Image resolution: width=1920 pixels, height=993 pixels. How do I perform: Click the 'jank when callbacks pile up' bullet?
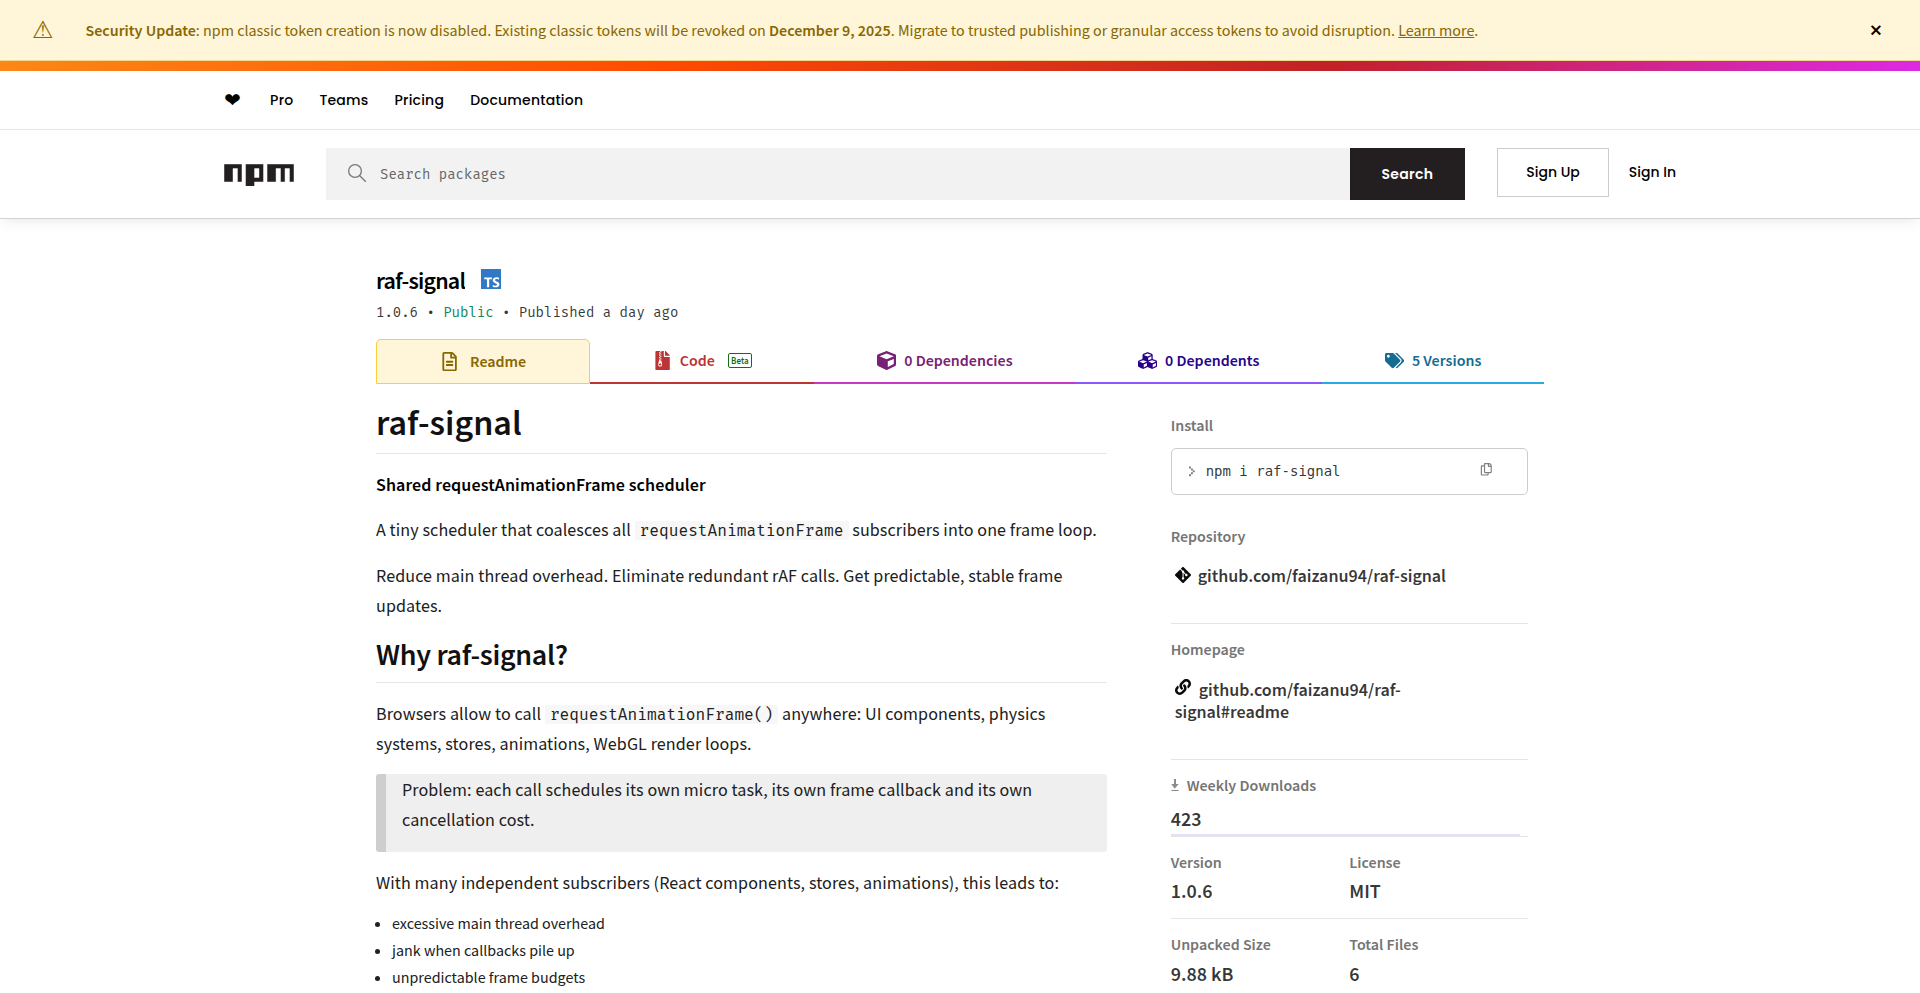483,951
